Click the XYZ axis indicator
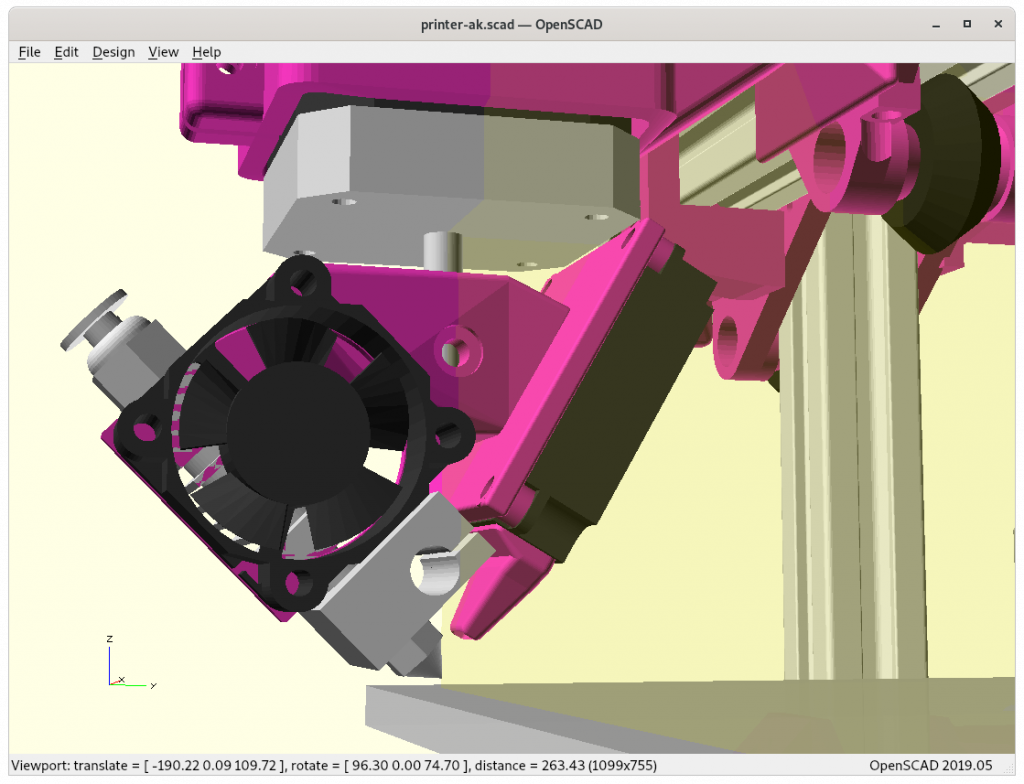Screen dimensions: 1024x784 [x=131, y=662]
